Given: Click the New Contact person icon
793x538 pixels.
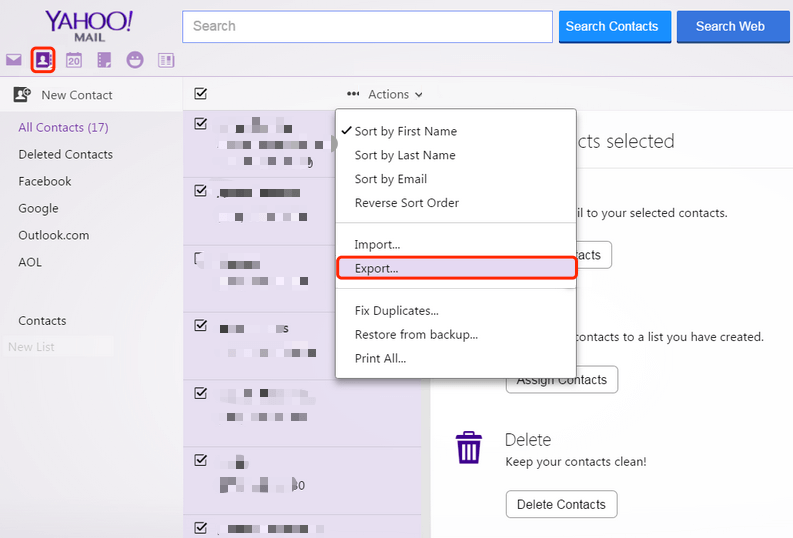Looking at the screenshot, I should (22, 95).
